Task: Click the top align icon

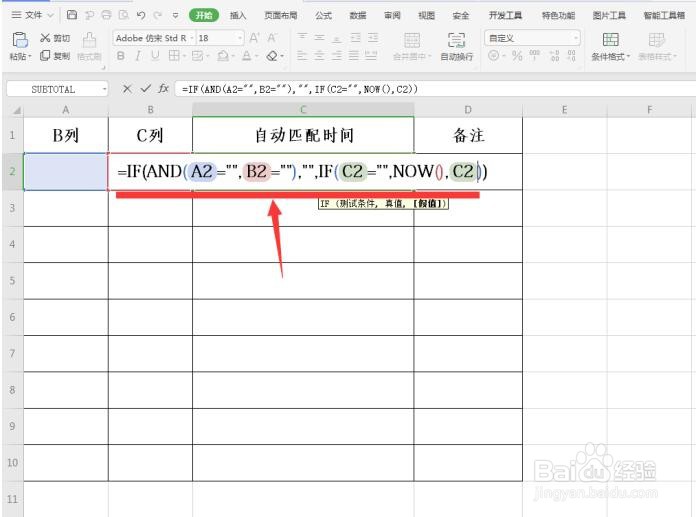Action: (x=302, y=38)
